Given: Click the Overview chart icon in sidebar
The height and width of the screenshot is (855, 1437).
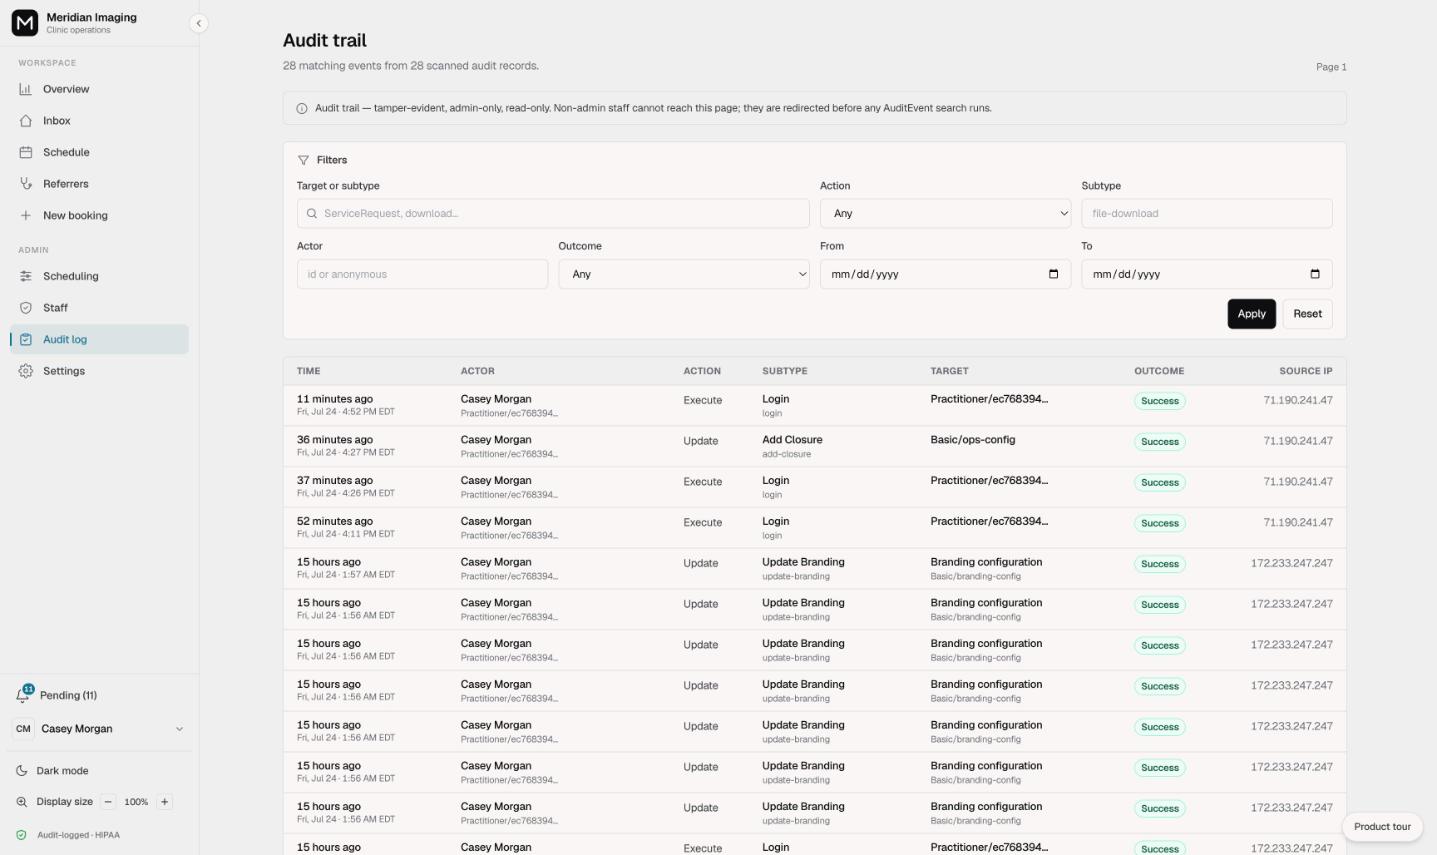Looking at the screenshot, I should tap(26, 89).
